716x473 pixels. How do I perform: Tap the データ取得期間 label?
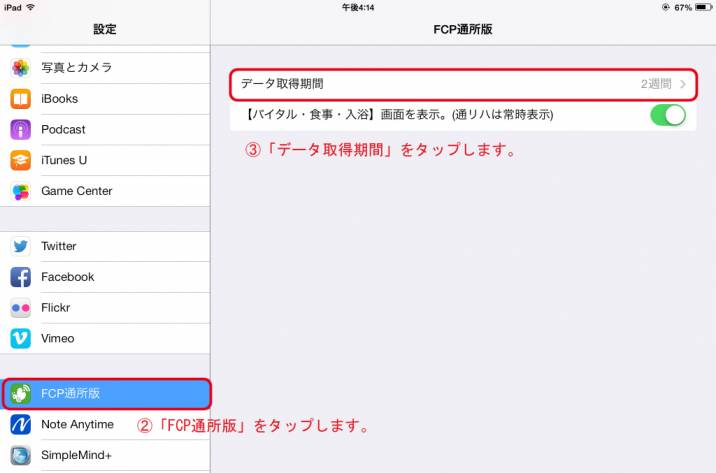[x=282, y=84]
